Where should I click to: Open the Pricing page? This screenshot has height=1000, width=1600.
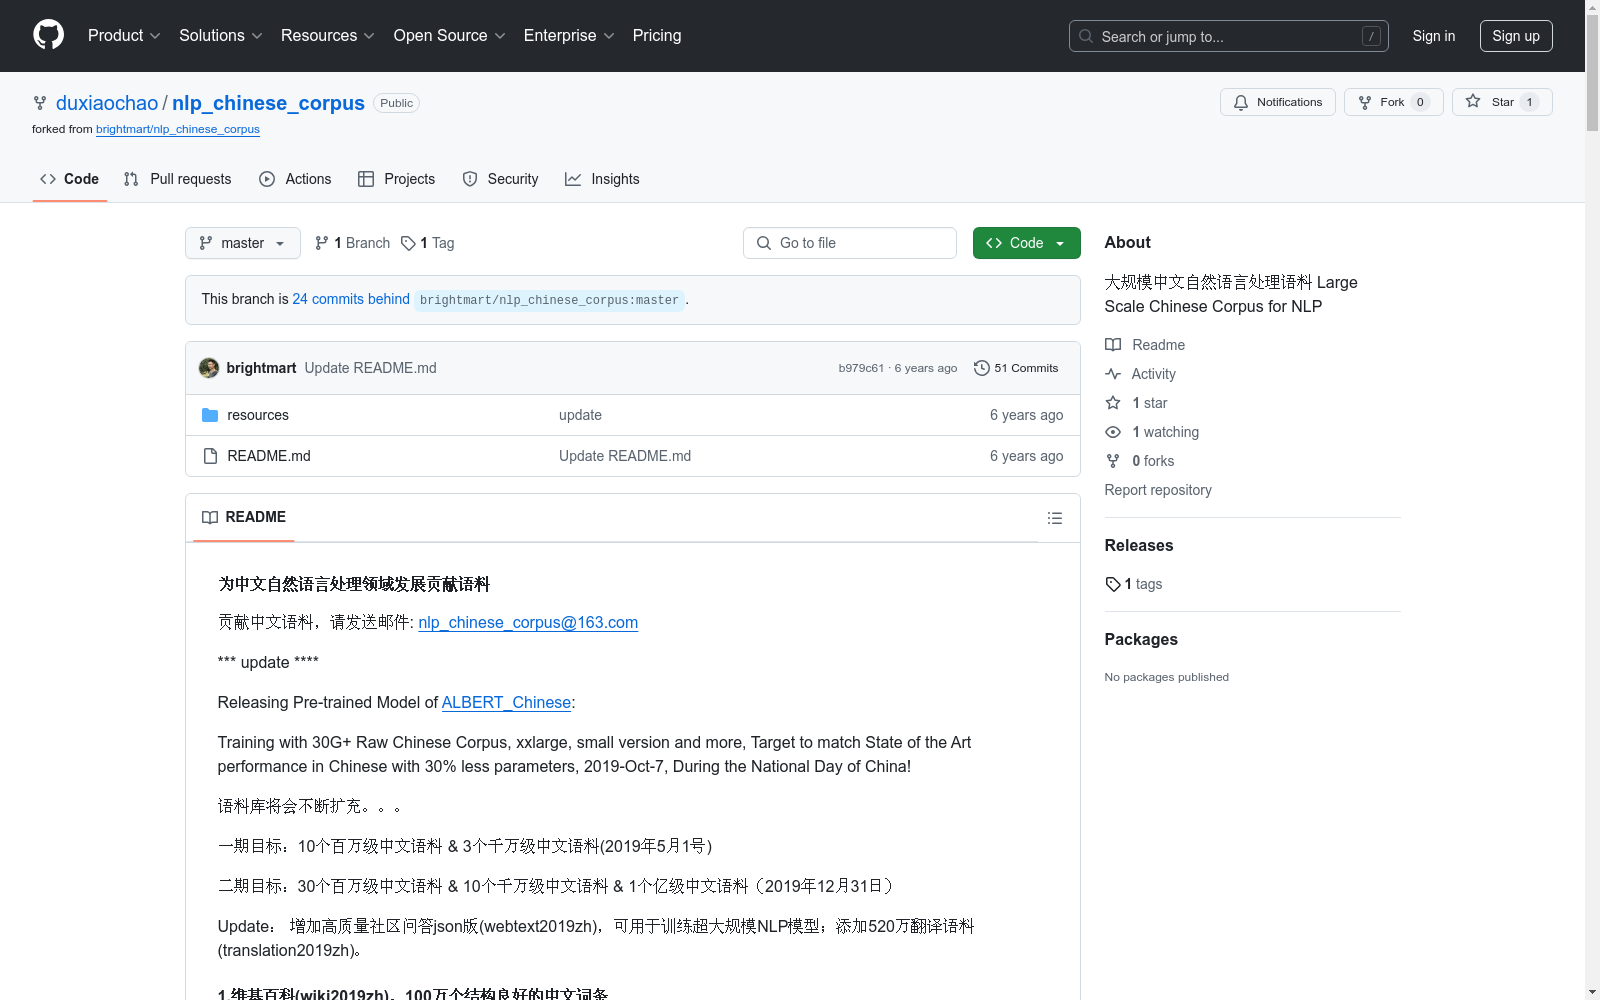[x=657, y=36]
